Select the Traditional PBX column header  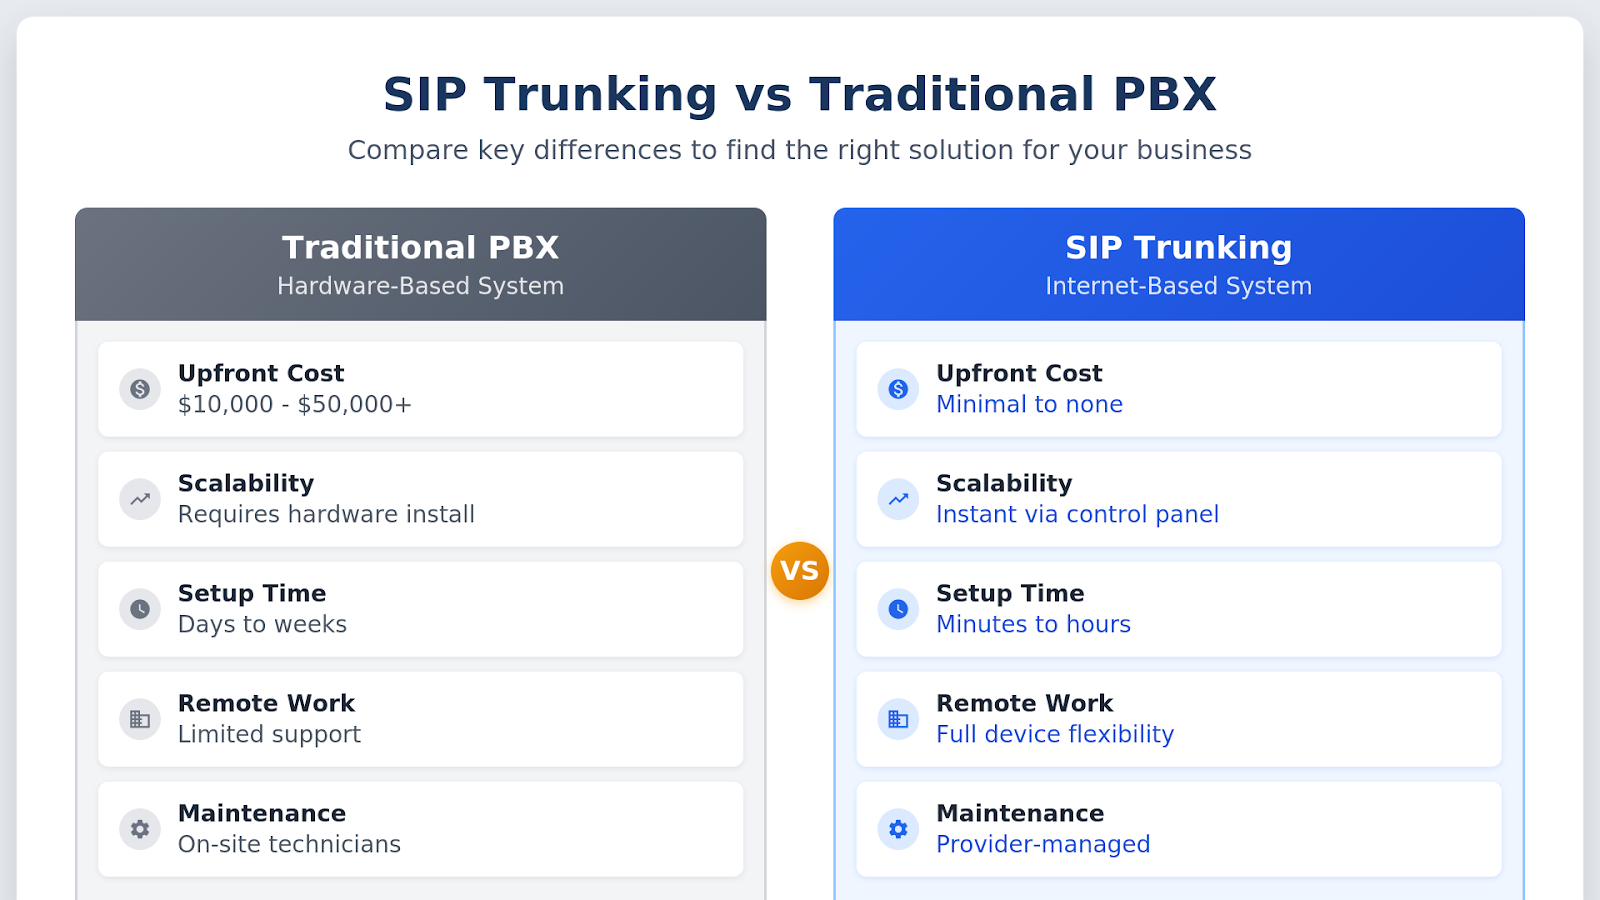coord(420,264)
